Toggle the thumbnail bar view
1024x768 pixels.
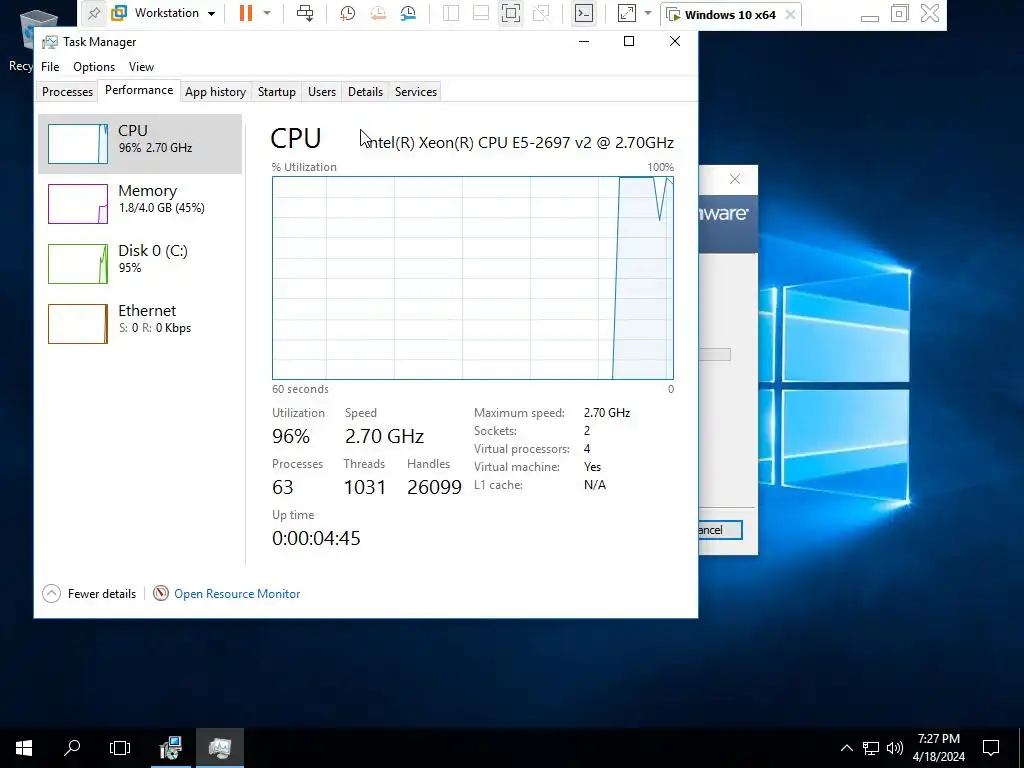point(481,13)
